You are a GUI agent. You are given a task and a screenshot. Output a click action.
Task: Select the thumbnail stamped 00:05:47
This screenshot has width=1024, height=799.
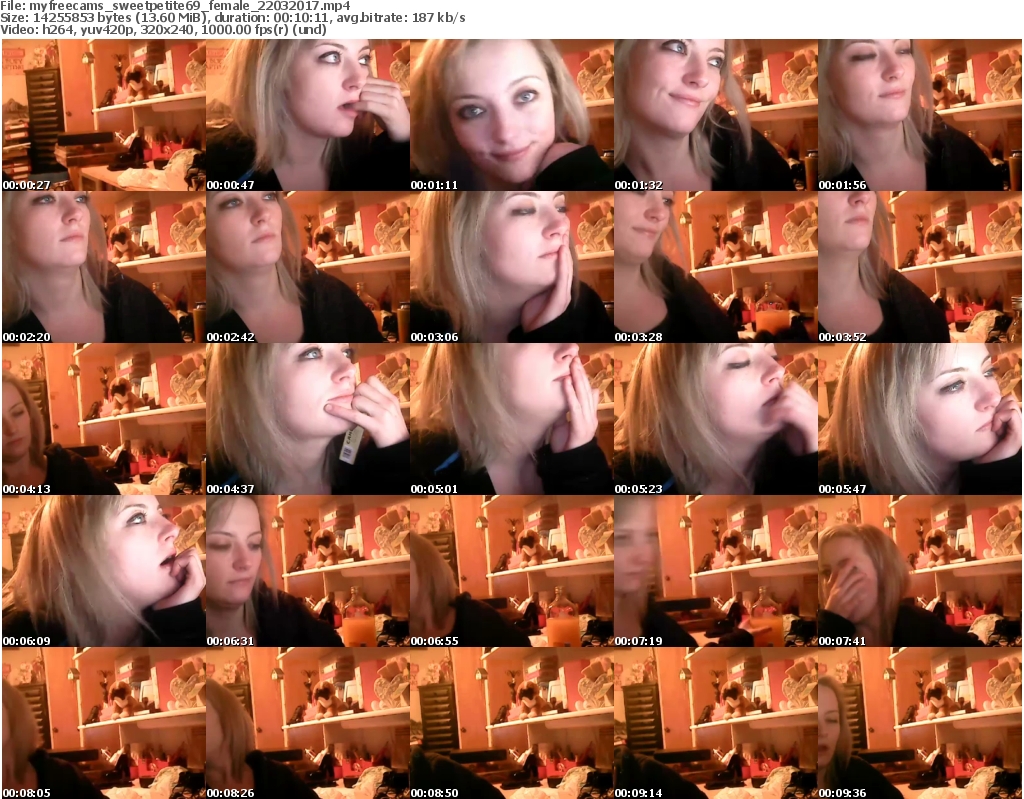[x=920, y=419]
